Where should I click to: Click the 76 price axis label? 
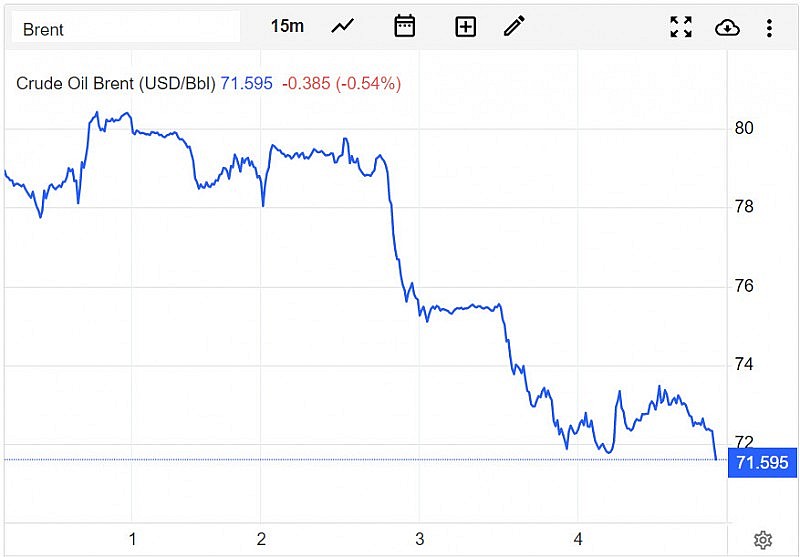pyautogui.click(x=744, y=286)
